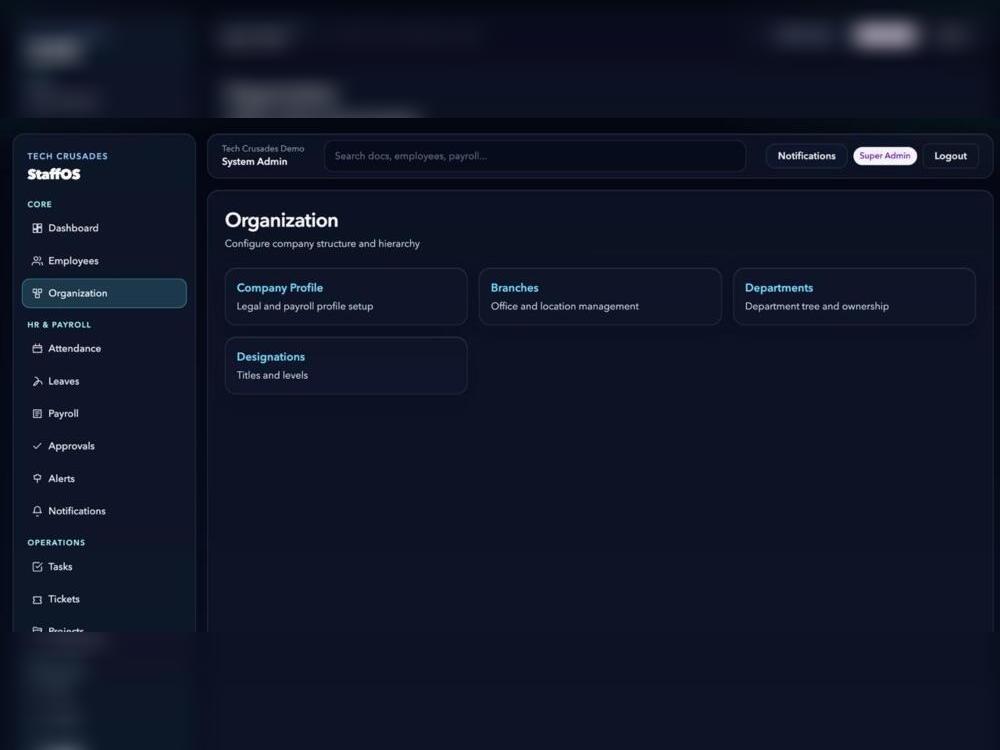This screenshot has width=1000, height=750.
Task: Click 'Department tree and ownership' text
Action: coord(816,306)
